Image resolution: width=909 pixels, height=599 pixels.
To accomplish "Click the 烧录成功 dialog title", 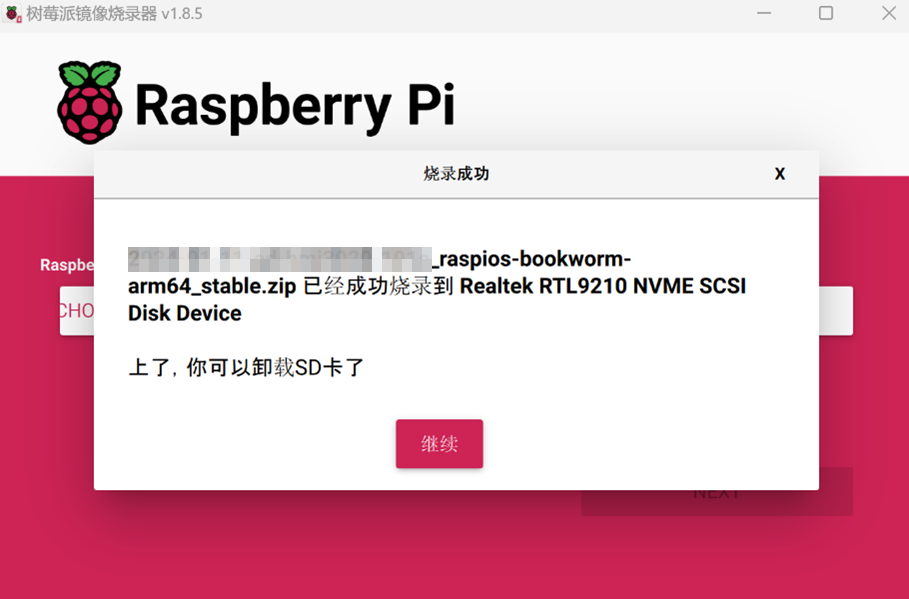I will tap(456, 173).
